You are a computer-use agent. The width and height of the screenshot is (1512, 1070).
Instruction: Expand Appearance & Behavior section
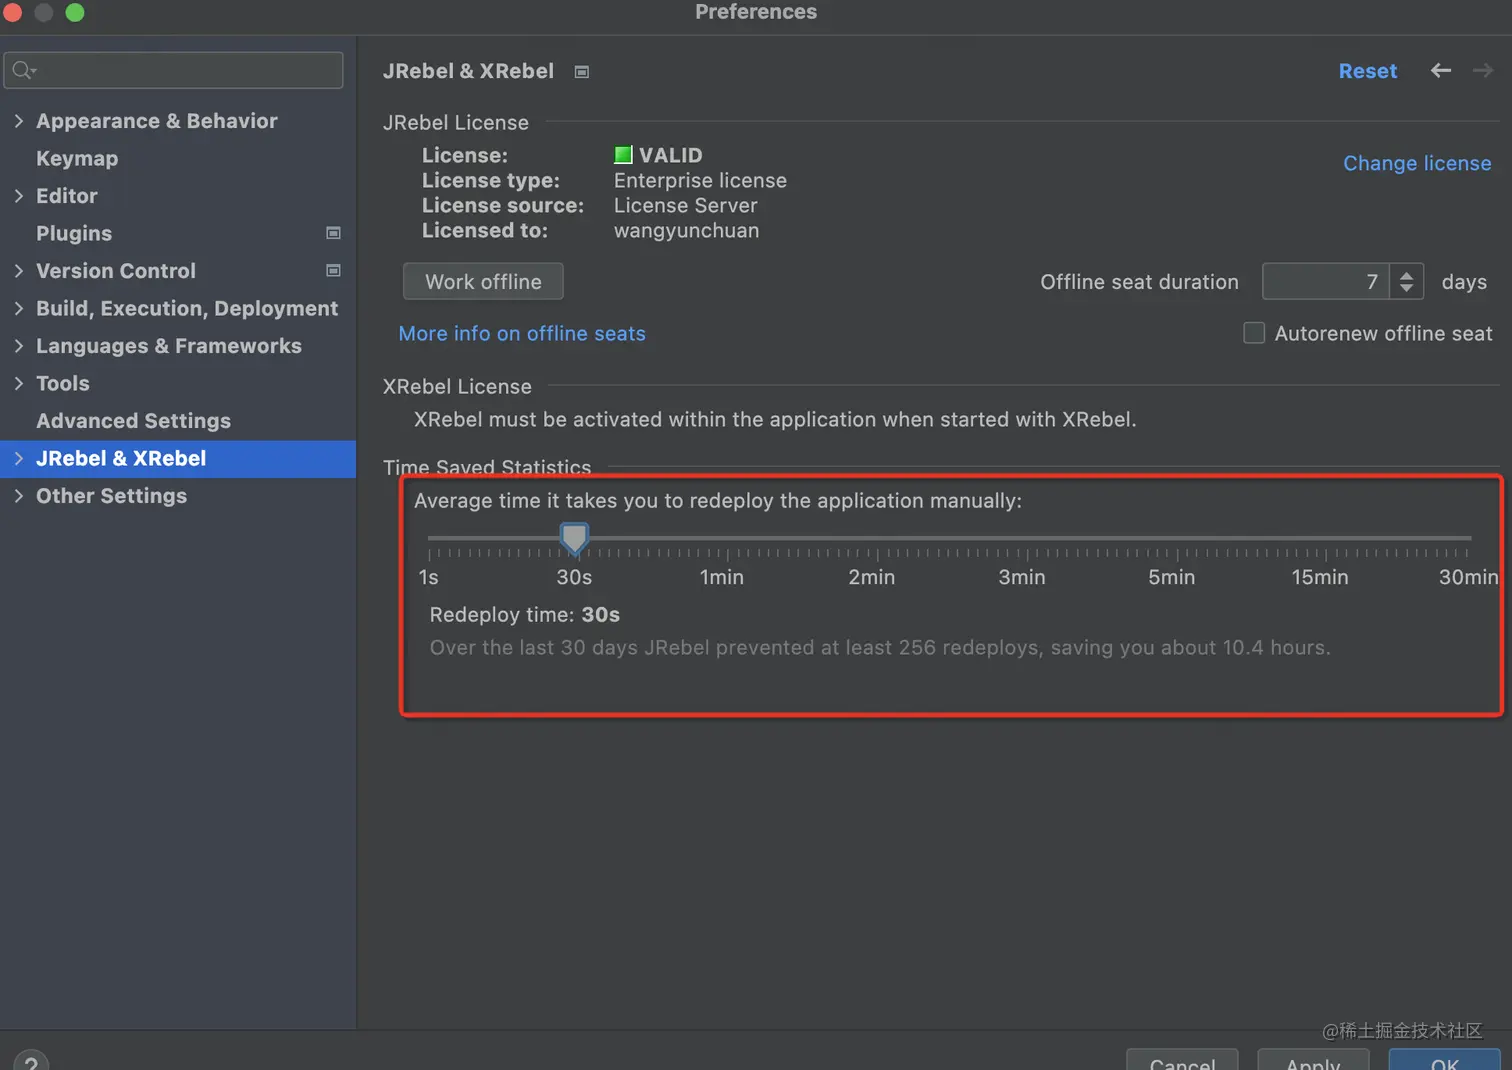(19, 120)
